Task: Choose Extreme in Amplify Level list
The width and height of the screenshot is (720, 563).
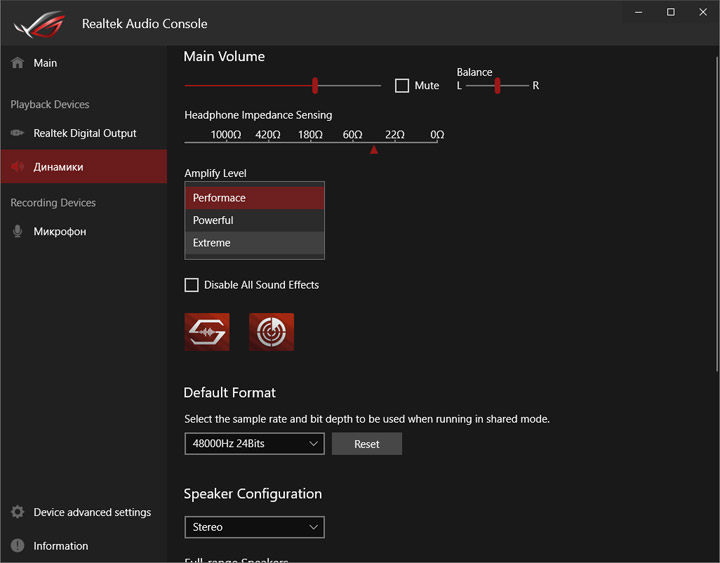Action: pos(254,243)
